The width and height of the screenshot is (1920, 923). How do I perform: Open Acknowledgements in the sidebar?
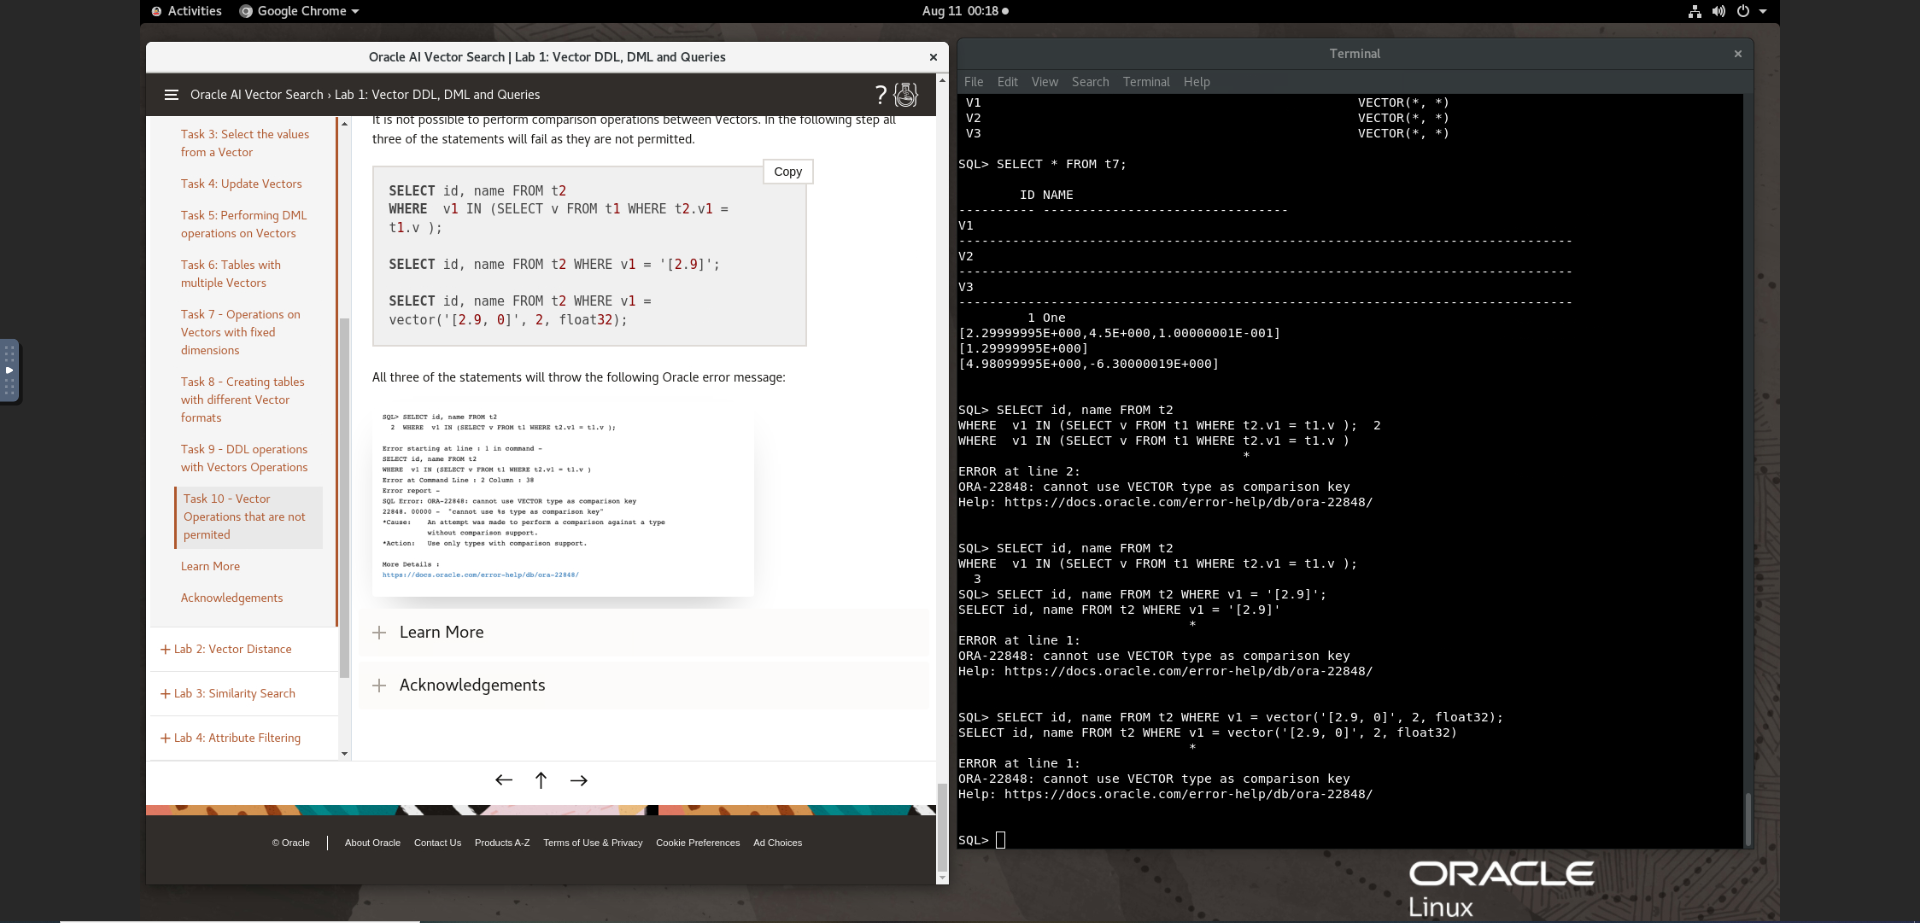click(x=232, y=598)
